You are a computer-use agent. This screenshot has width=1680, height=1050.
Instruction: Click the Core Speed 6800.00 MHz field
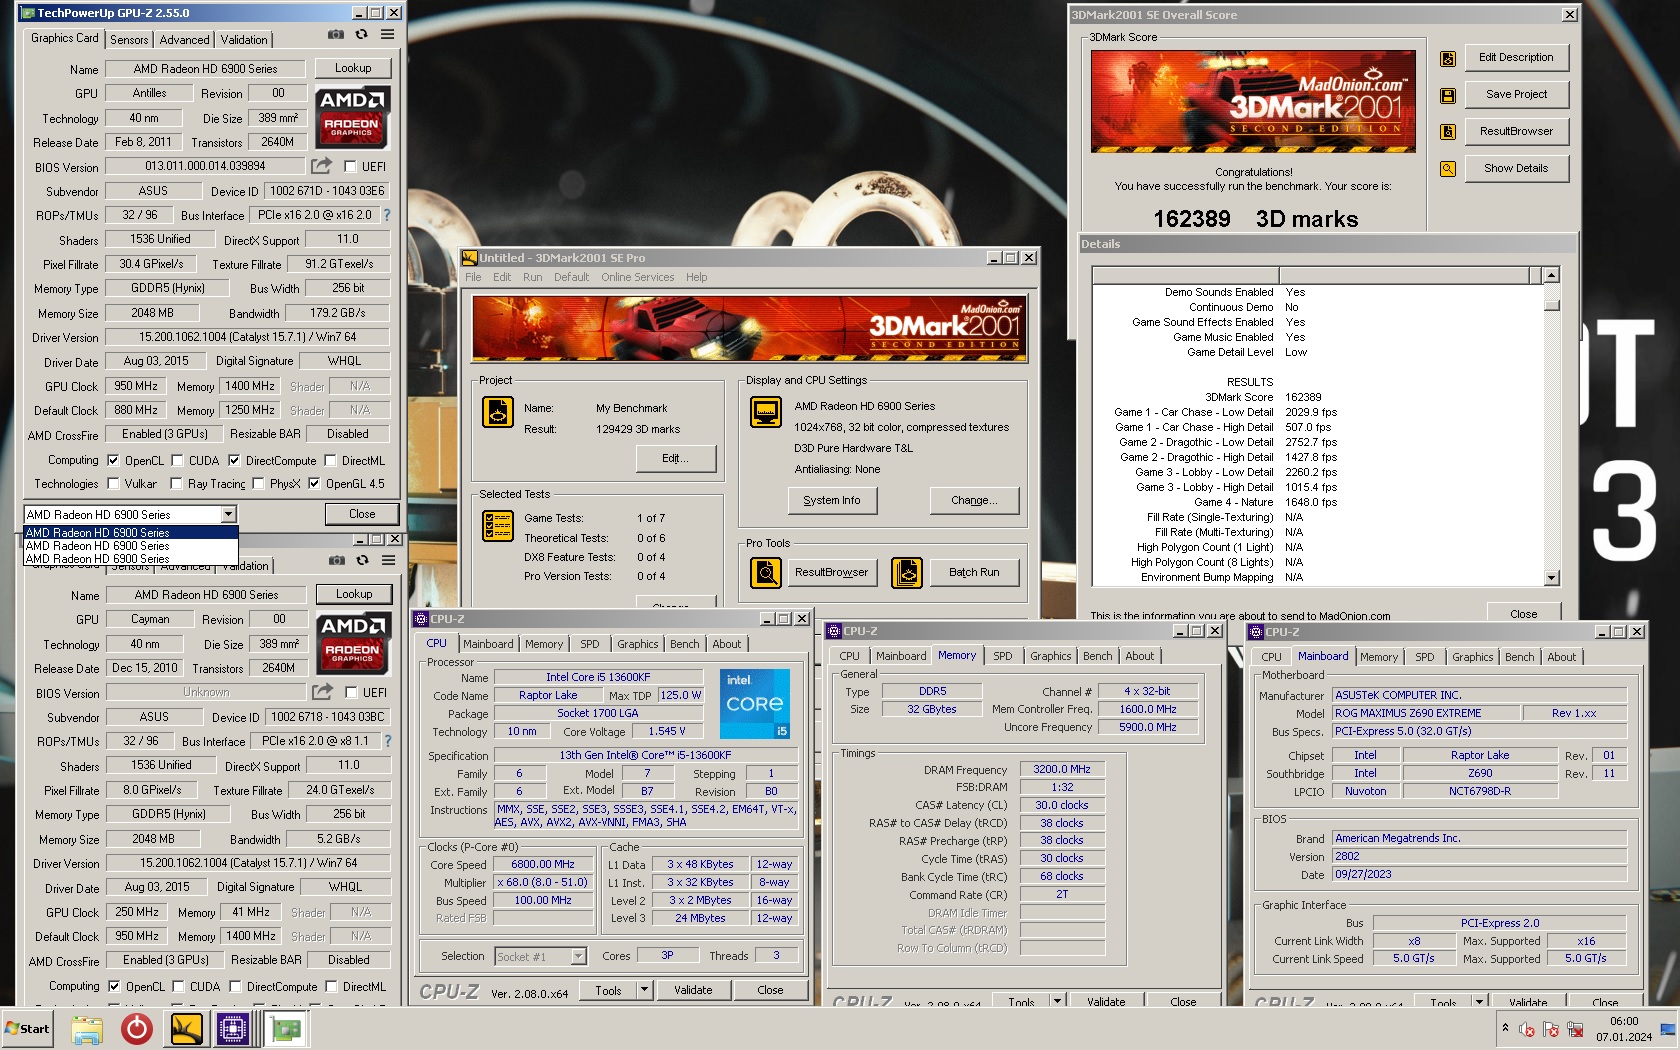(x=543, y=865)
